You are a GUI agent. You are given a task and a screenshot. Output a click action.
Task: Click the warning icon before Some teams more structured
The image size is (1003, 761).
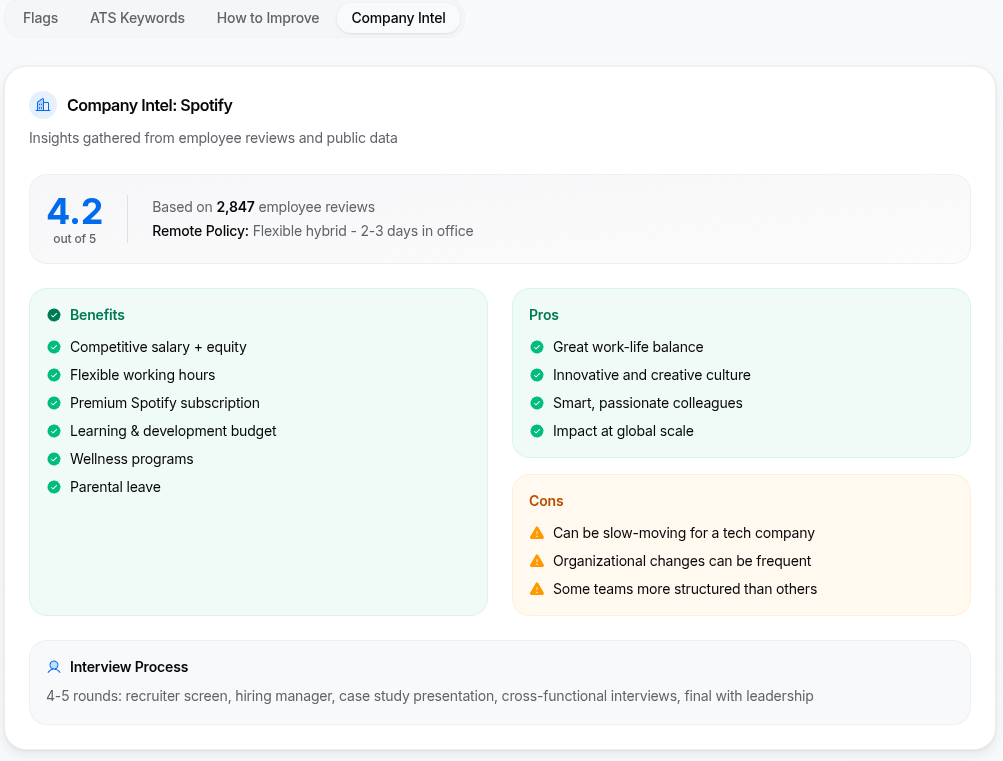click(x=536, y=589)
